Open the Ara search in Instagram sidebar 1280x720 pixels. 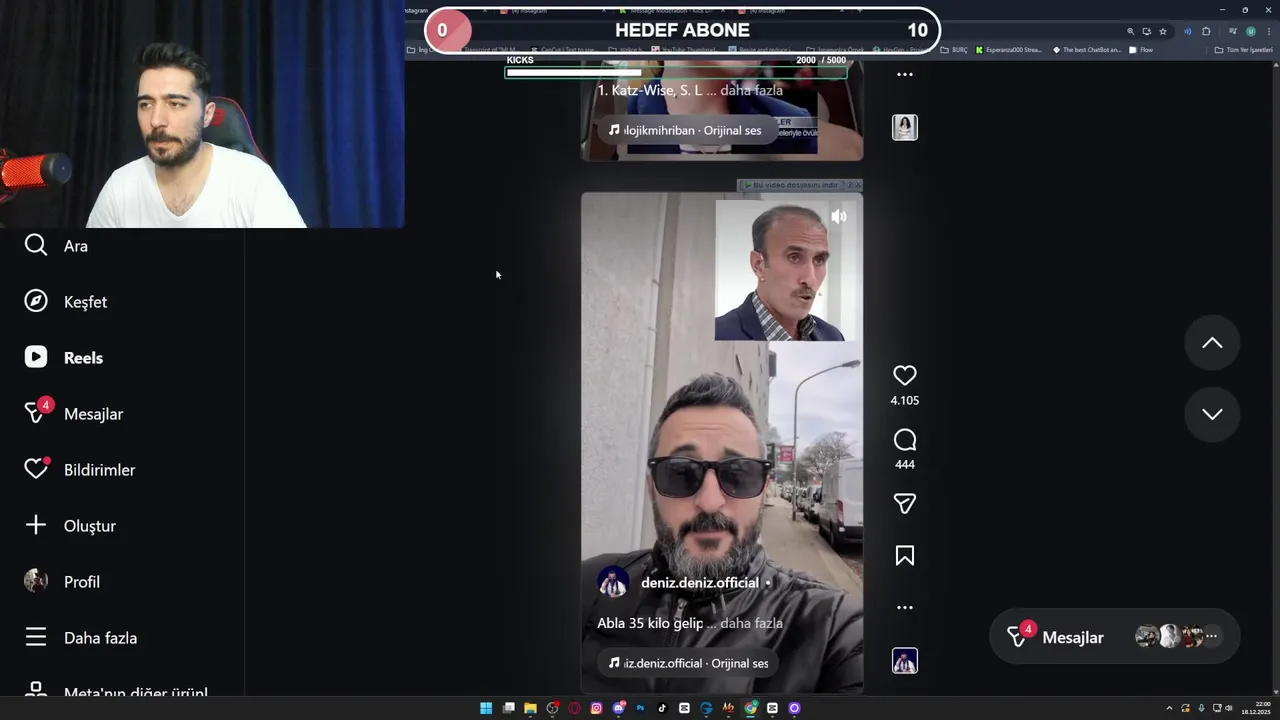coord(56,245)
